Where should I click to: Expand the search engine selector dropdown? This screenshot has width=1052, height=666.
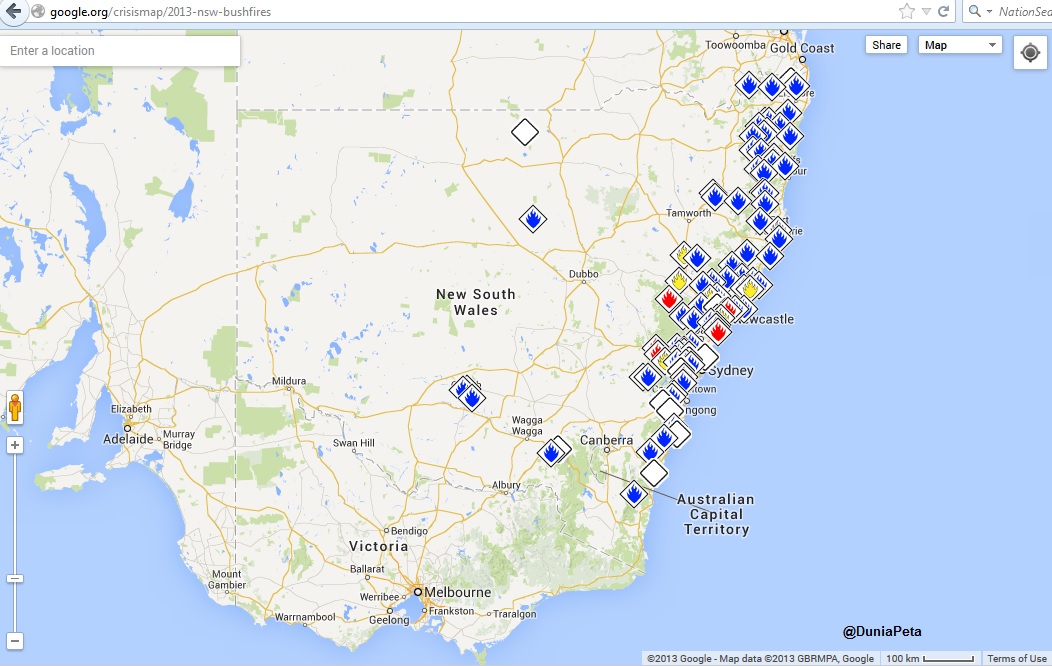(980, 12)
